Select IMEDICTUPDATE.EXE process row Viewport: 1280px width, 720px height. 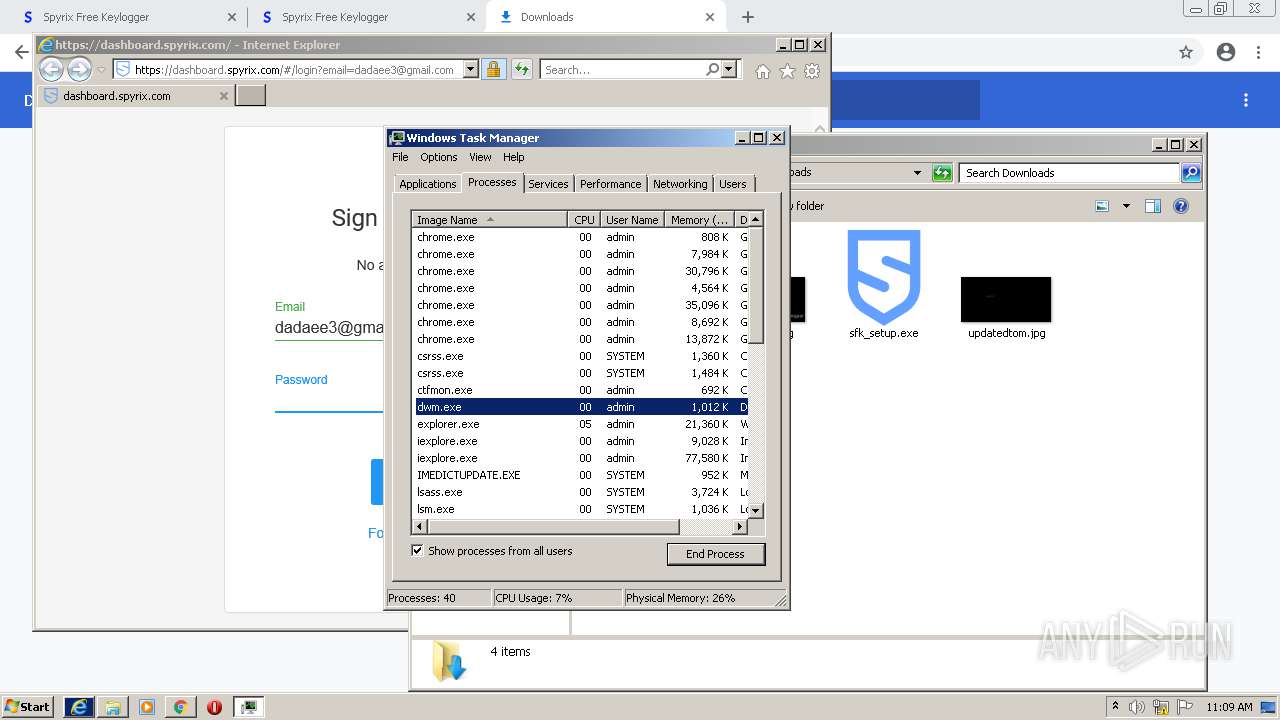(x=581, y=475)
